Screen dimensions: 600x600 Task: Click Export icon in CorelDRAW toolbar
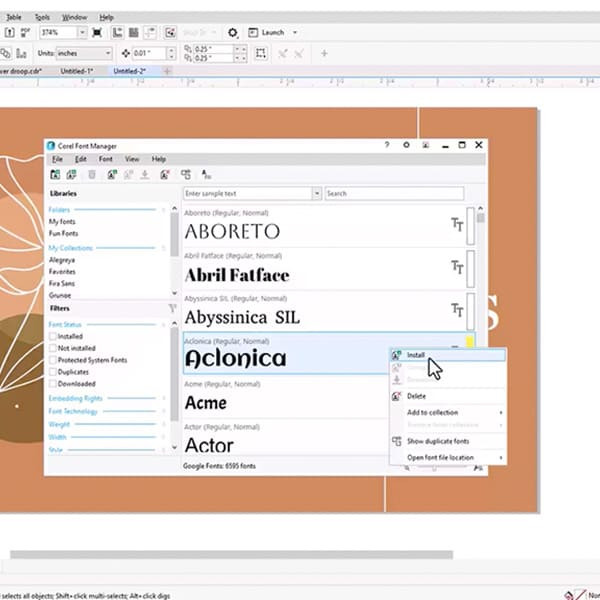[x=10, y=33]
